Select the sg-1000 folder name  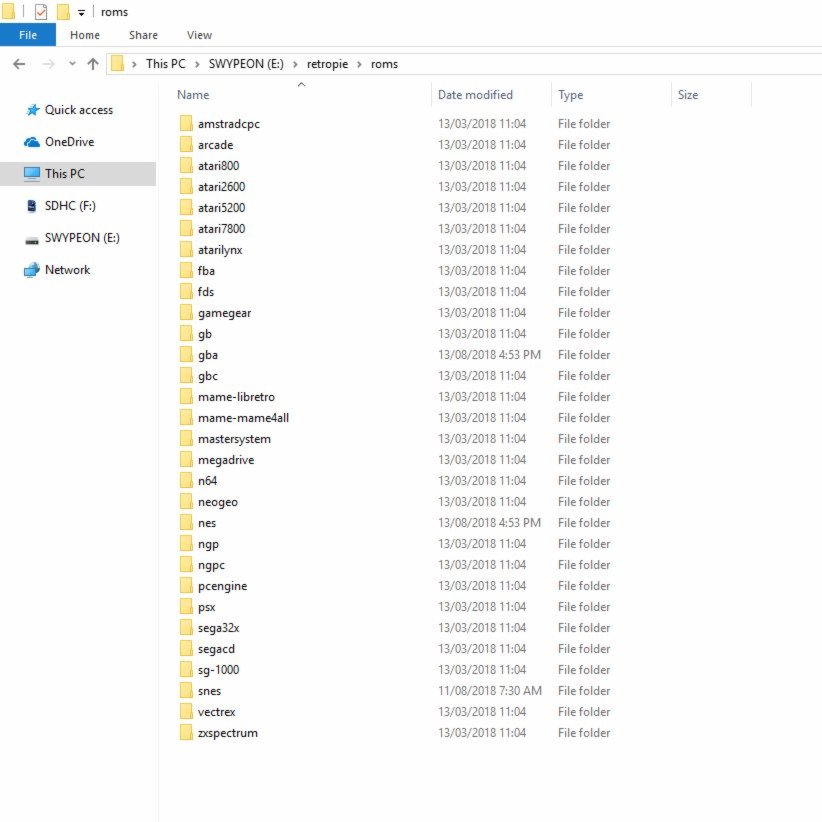[x=218, y=670]
